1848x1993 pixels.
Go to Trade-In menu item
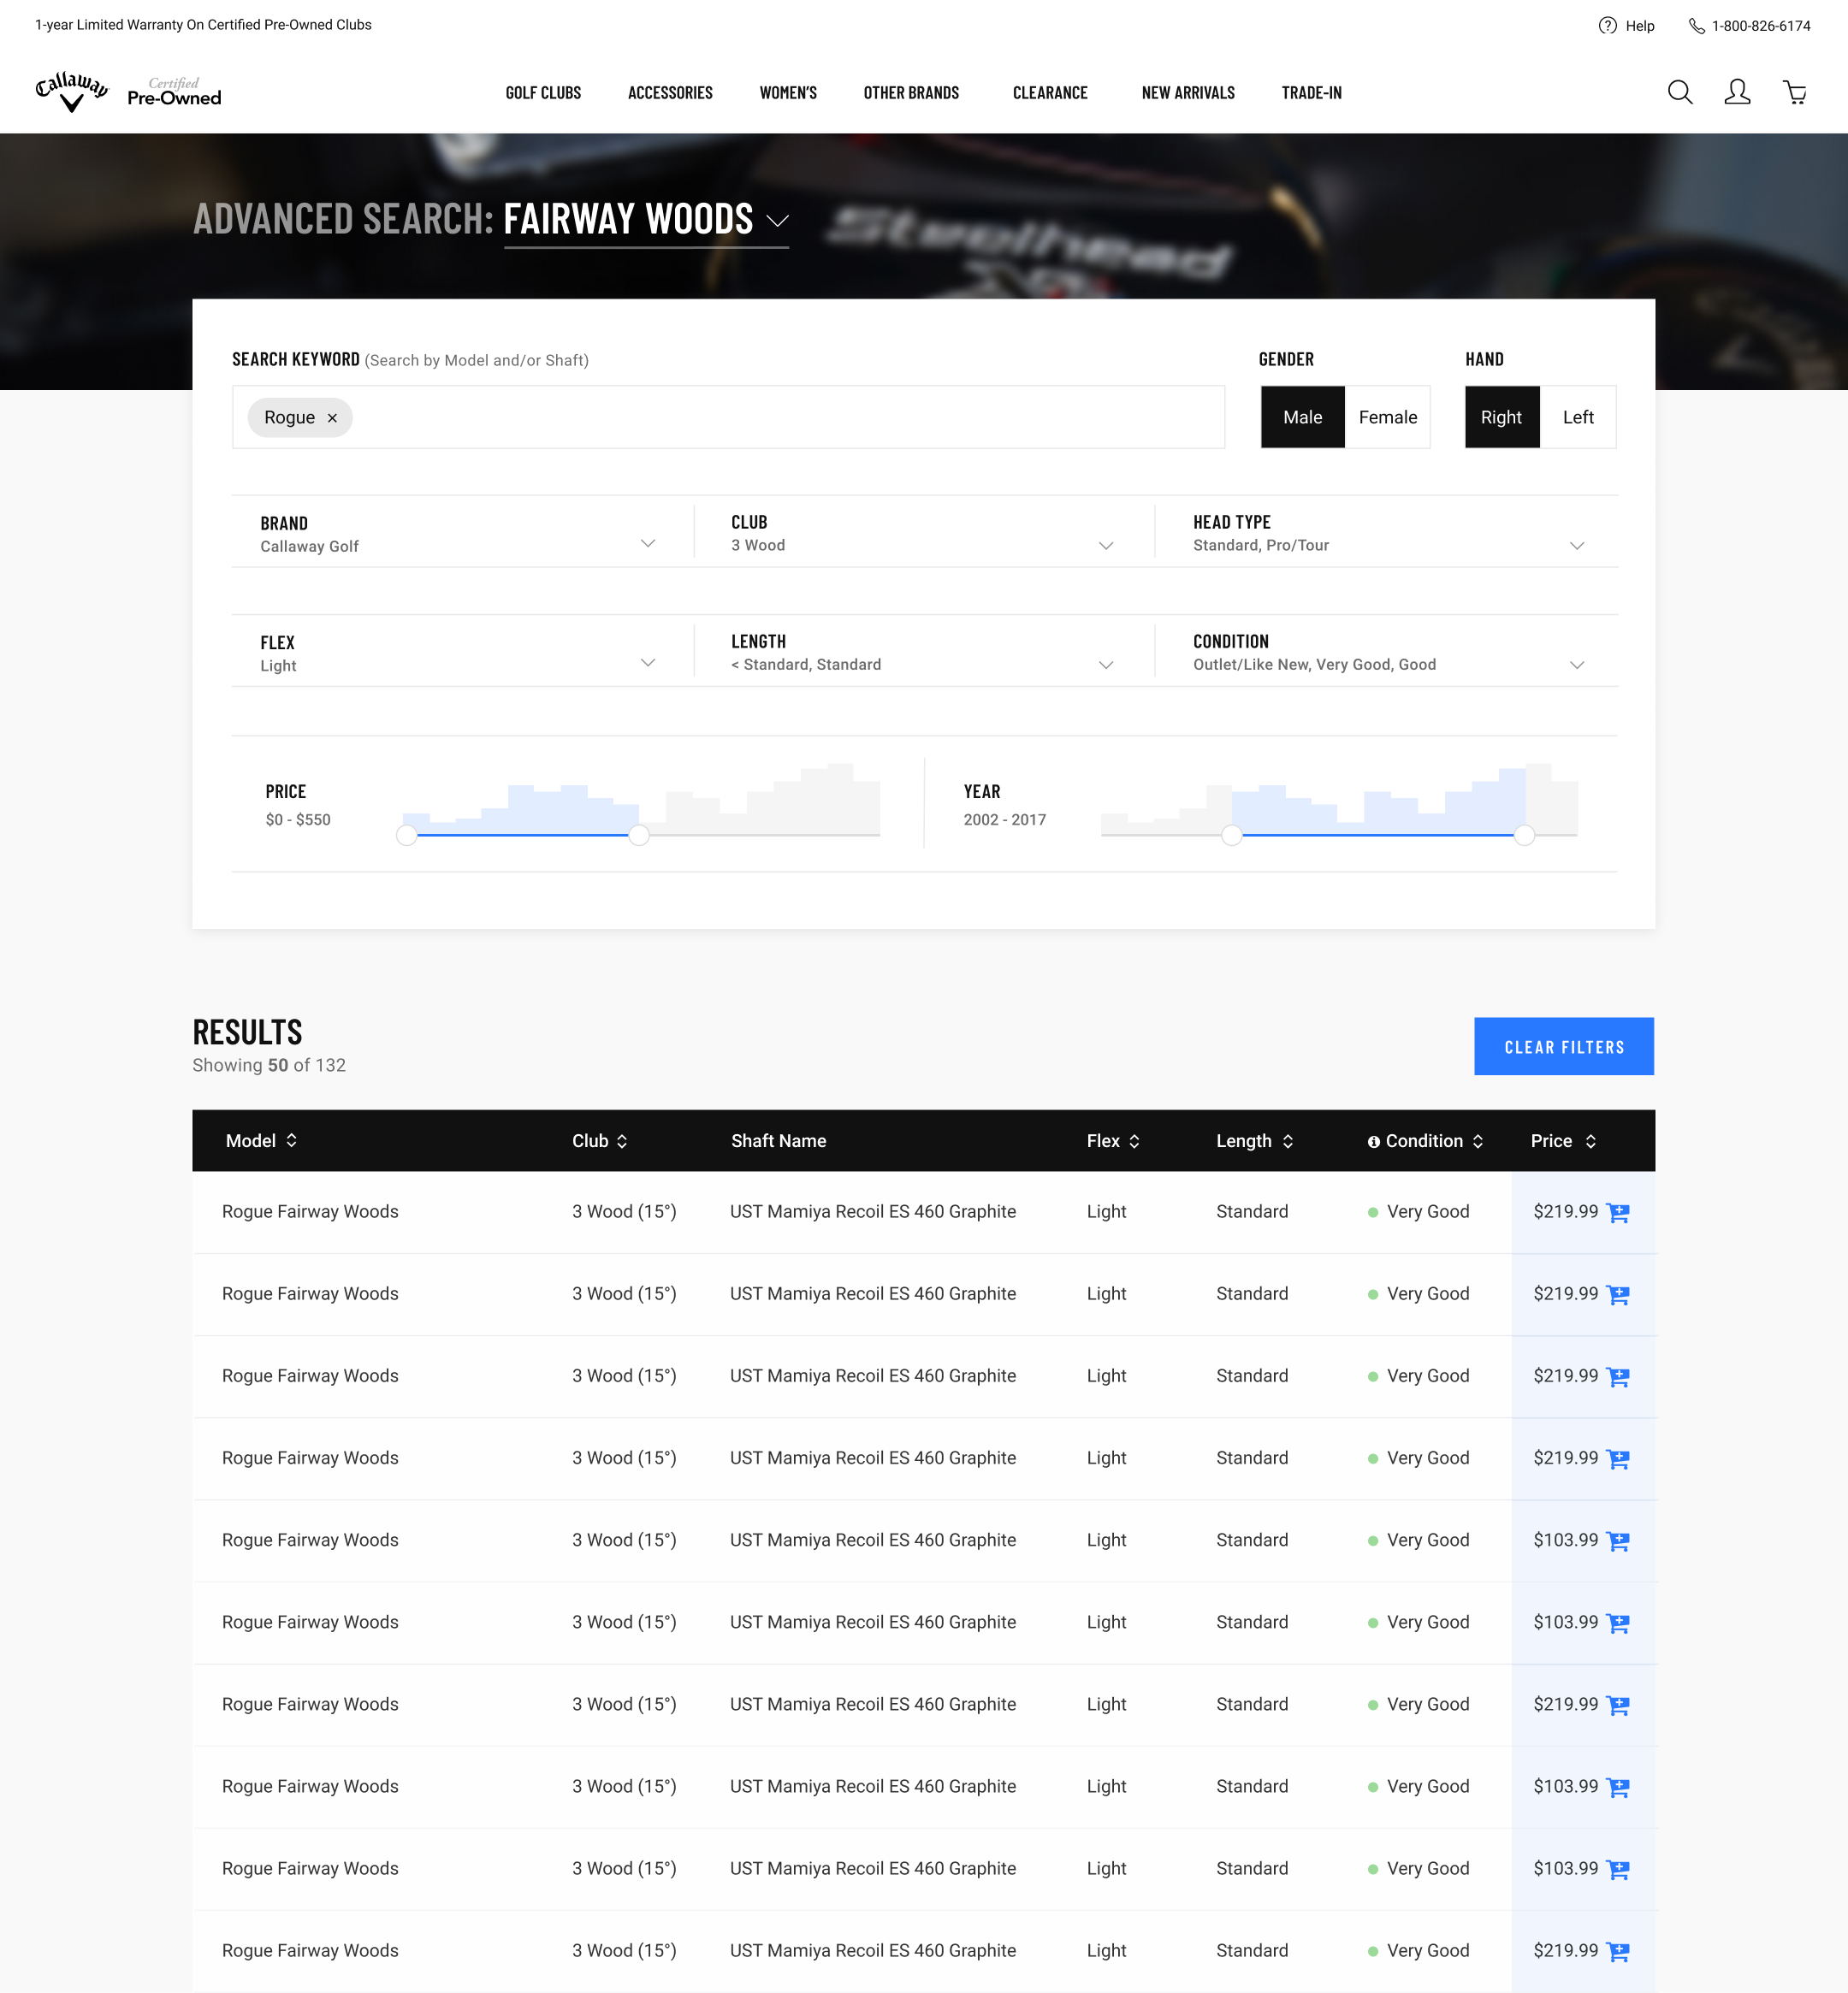tap(1311, 93)
